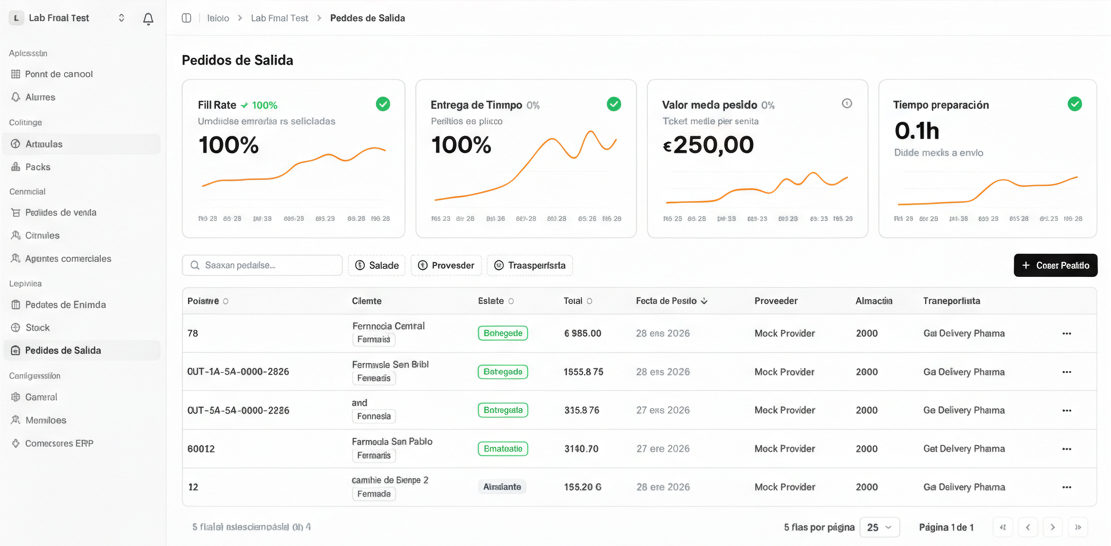This screenshot has width=1111, height=546.
Task: Click order number 78 cell
Action: (193, 334)
